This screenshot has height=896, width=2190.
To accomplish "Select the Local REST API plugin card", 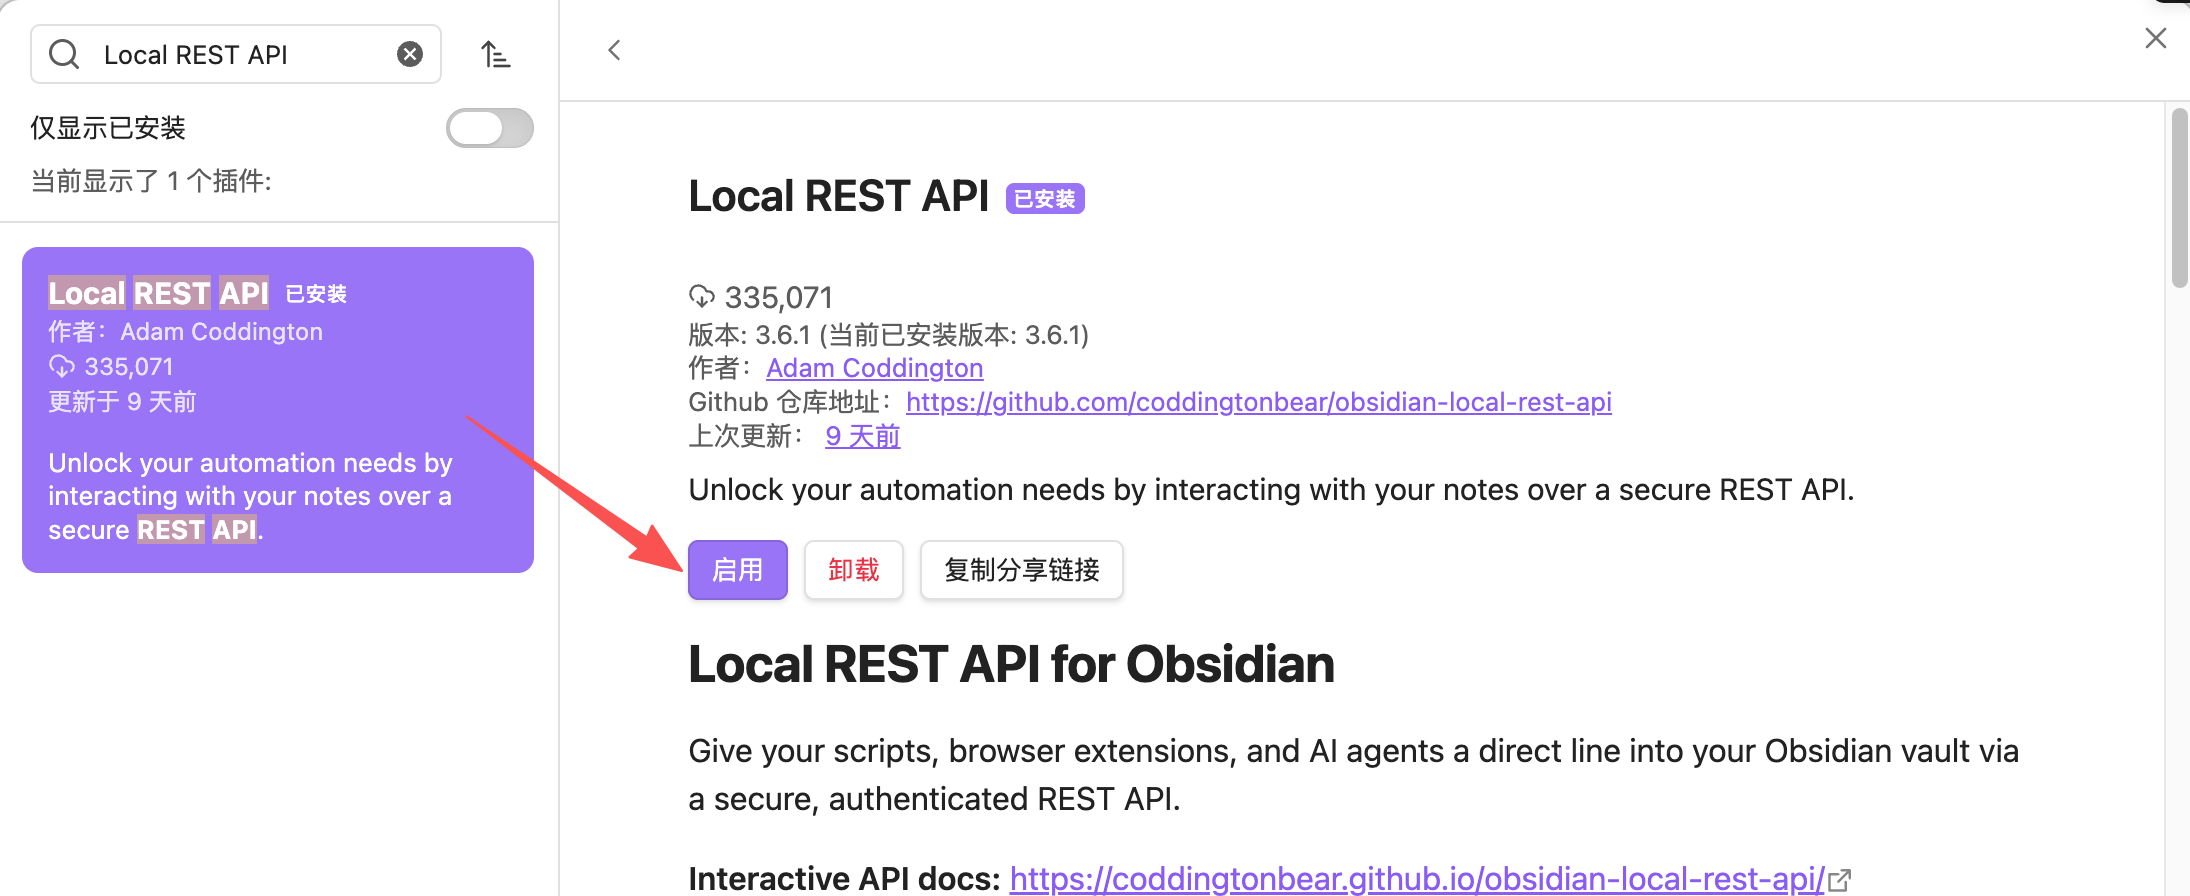I will tap(278, 410).
